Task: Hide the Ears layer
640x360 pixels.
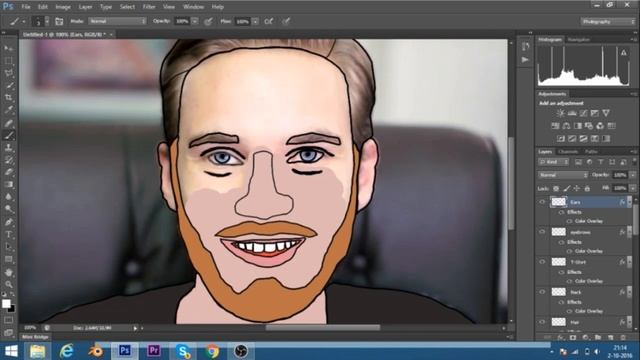Action: click(542, 202)
